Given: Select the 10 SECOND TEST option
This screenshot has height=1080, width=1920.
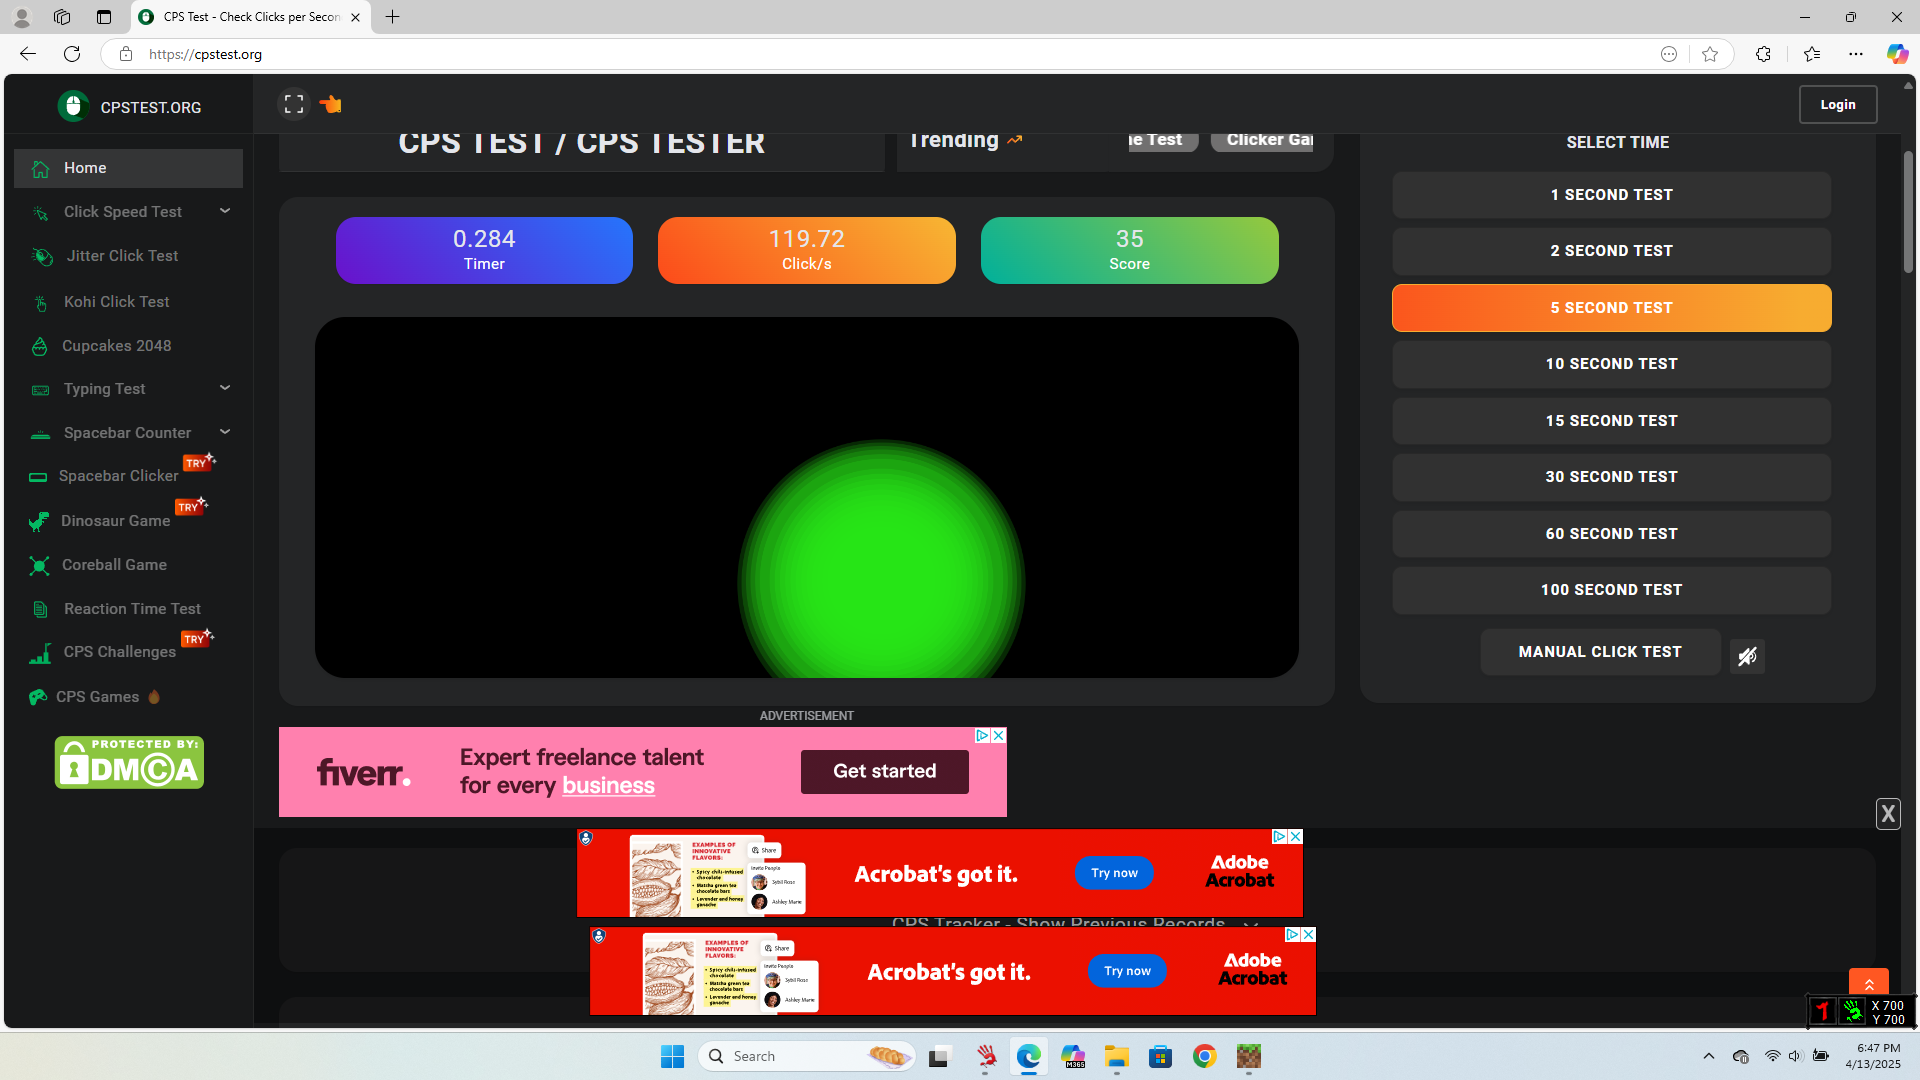Looking at the screenshot, I should click(x=1611, y=364).
